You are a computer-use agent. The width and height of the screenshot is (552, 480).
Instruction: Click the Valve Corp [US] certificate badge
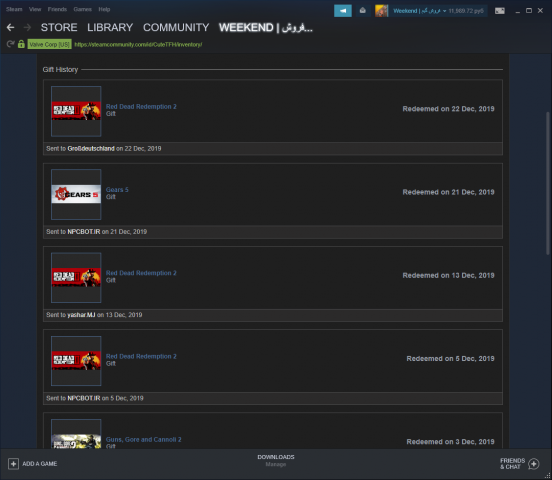[50, 44]
